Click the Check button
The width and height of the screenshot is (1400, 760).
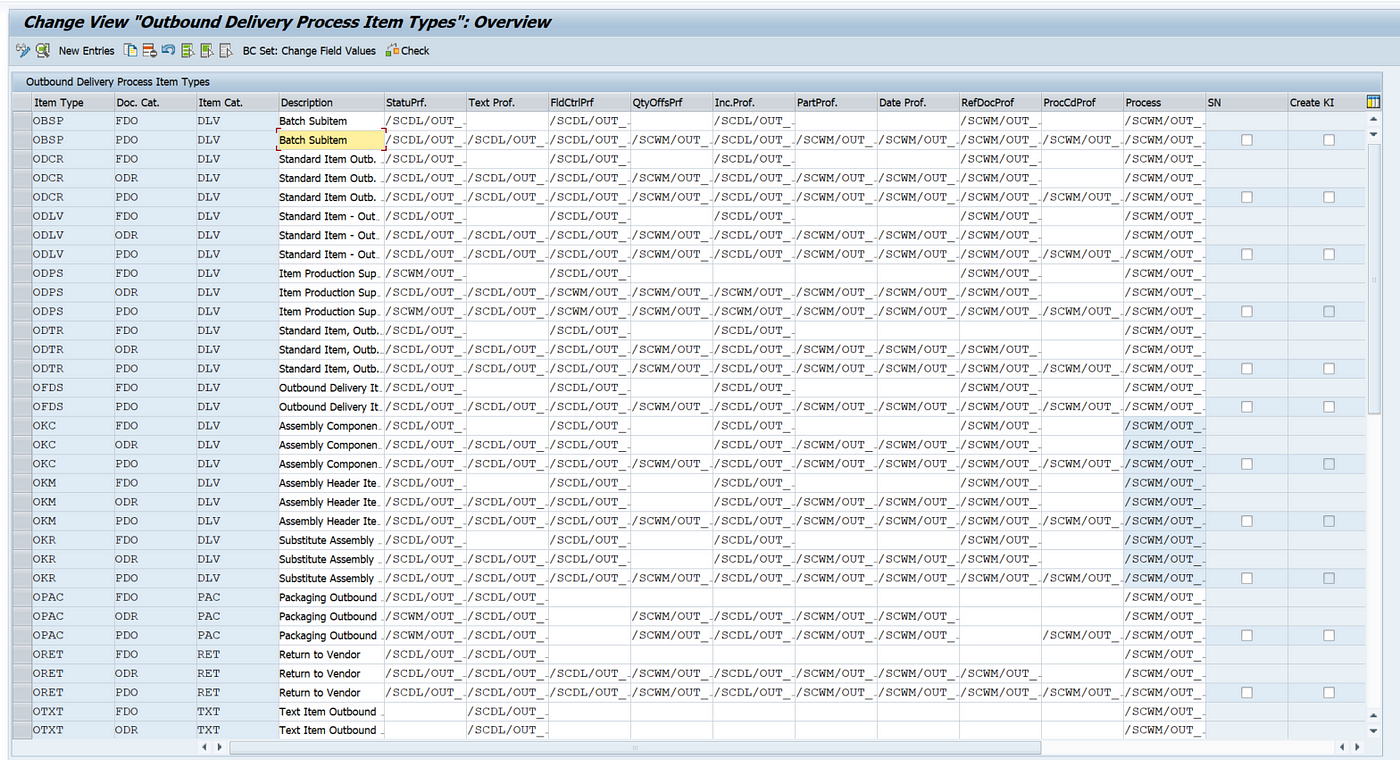tap(408, 50)
